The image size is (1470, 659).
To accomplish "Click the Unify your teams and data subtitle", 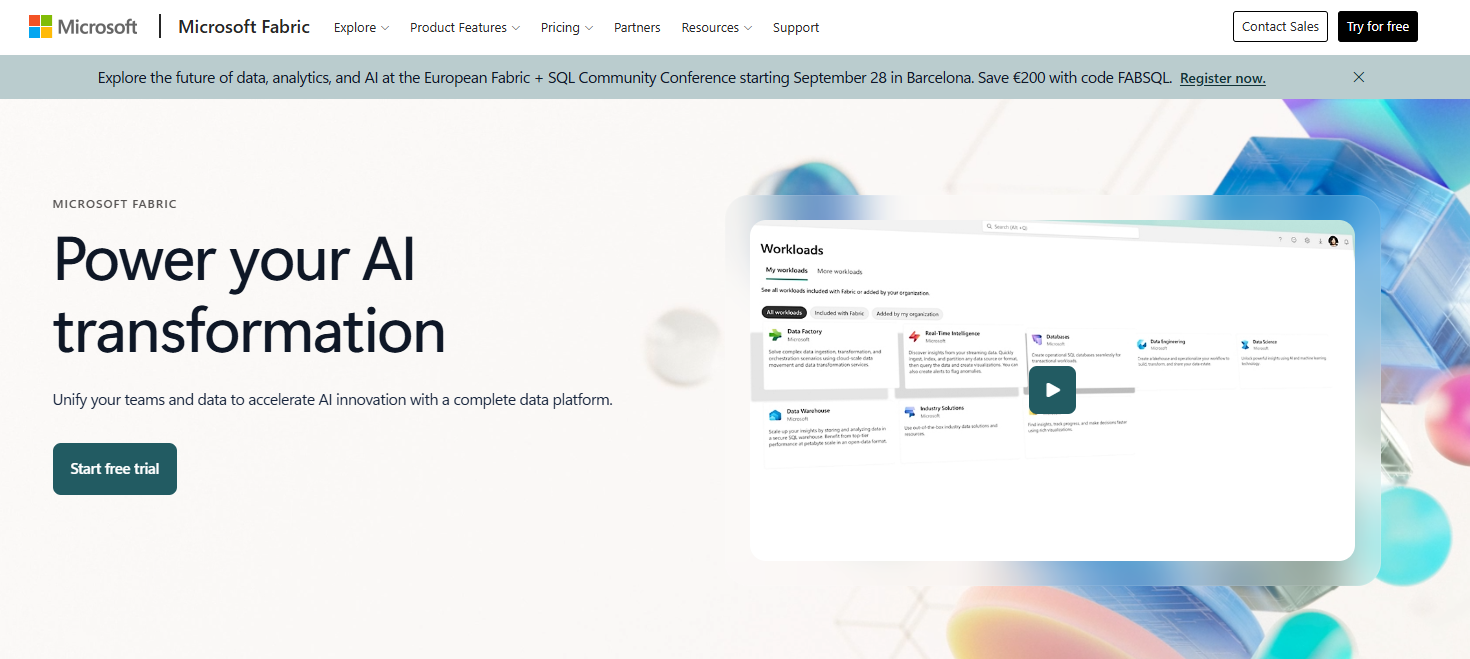I will (333, 400).
